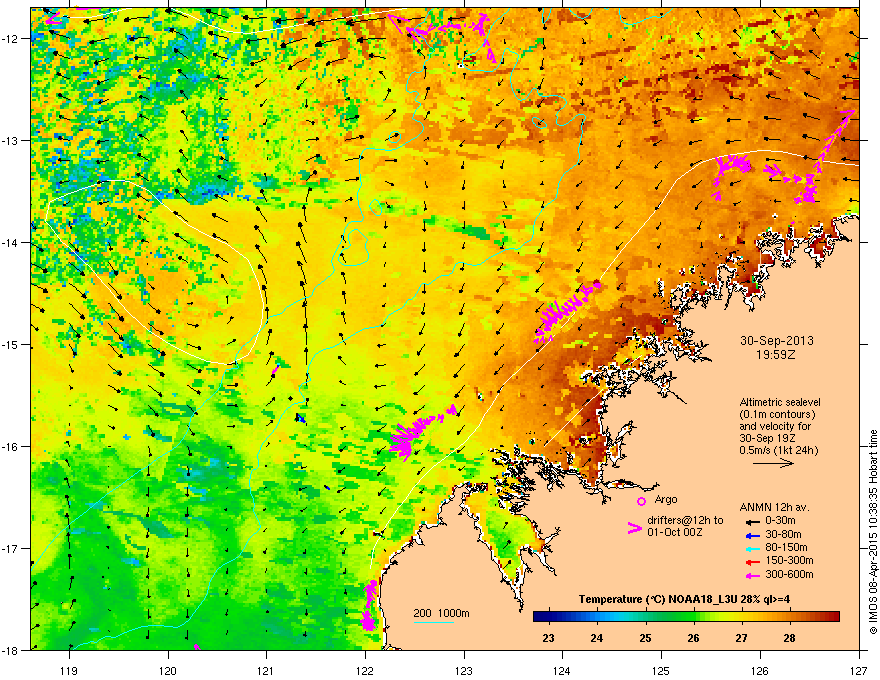Click the magenta 300-600m legend arrow
Image resolution: width=880 pixels, height=680 pixels.
[x=751, y=575]
